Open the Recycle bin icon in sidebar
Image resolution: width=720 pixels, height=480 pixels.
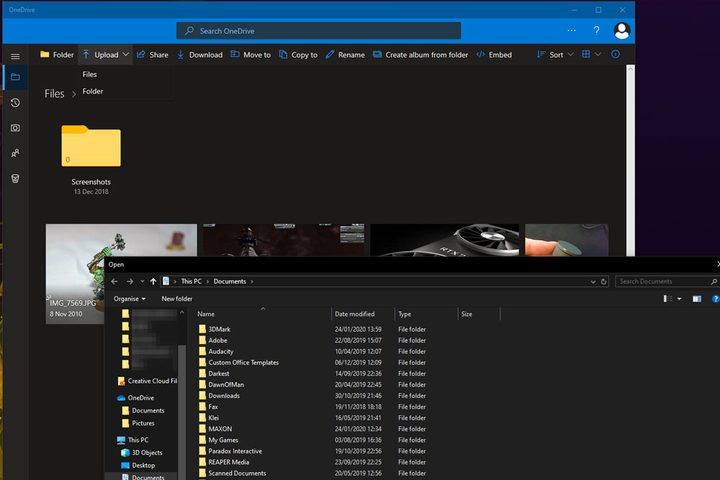pyautogui.click(x=15, y=178)
